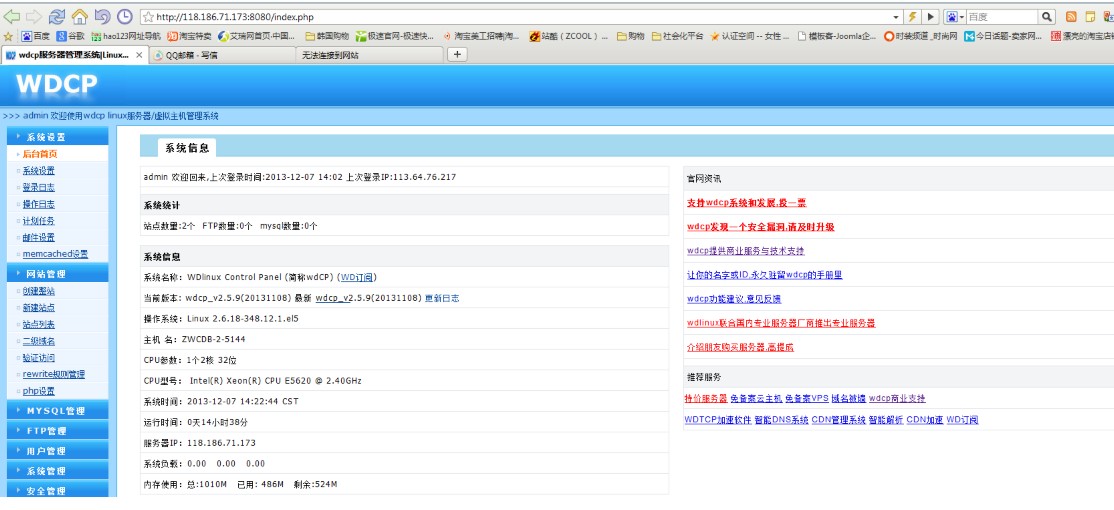Open 模板客-Joomla bookmark
The width and height of the screenshot is (1114, 510).
[x=838, y=36]
